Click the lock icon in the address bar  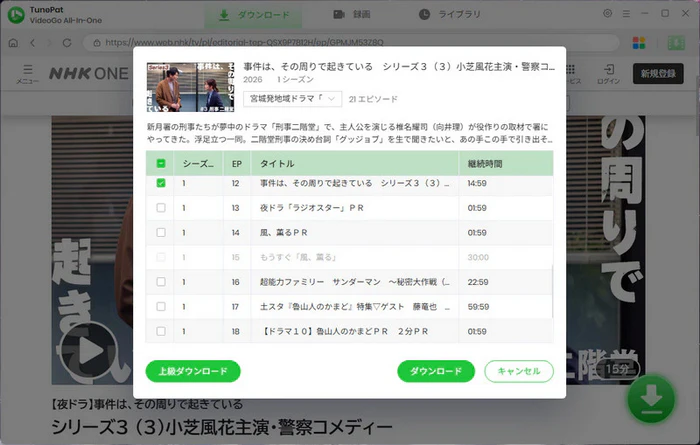(96, 43)
